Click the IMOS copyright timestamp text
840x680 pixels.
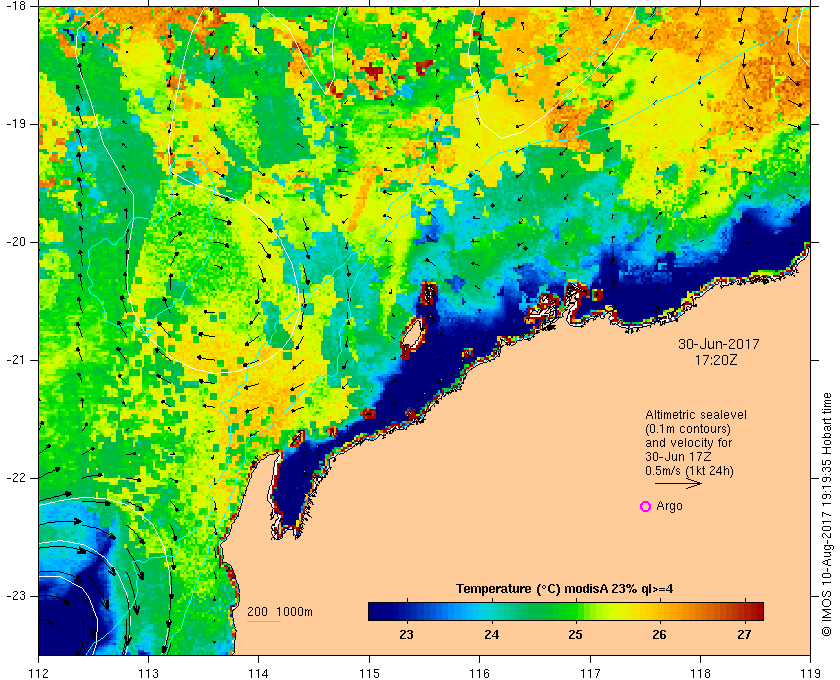(827, 514)
